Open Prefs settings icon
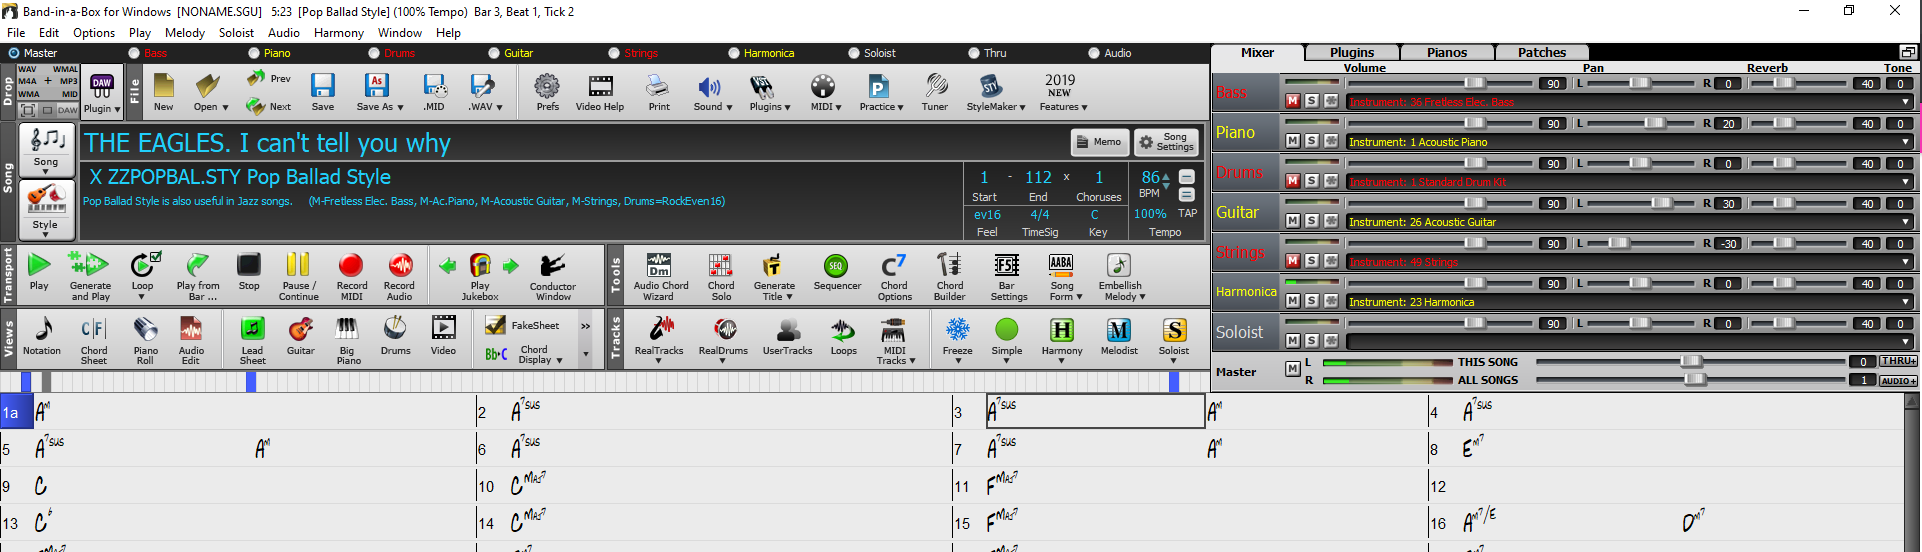The width and height of the screenshot is (1922, 552). click(x=547, y=91)
